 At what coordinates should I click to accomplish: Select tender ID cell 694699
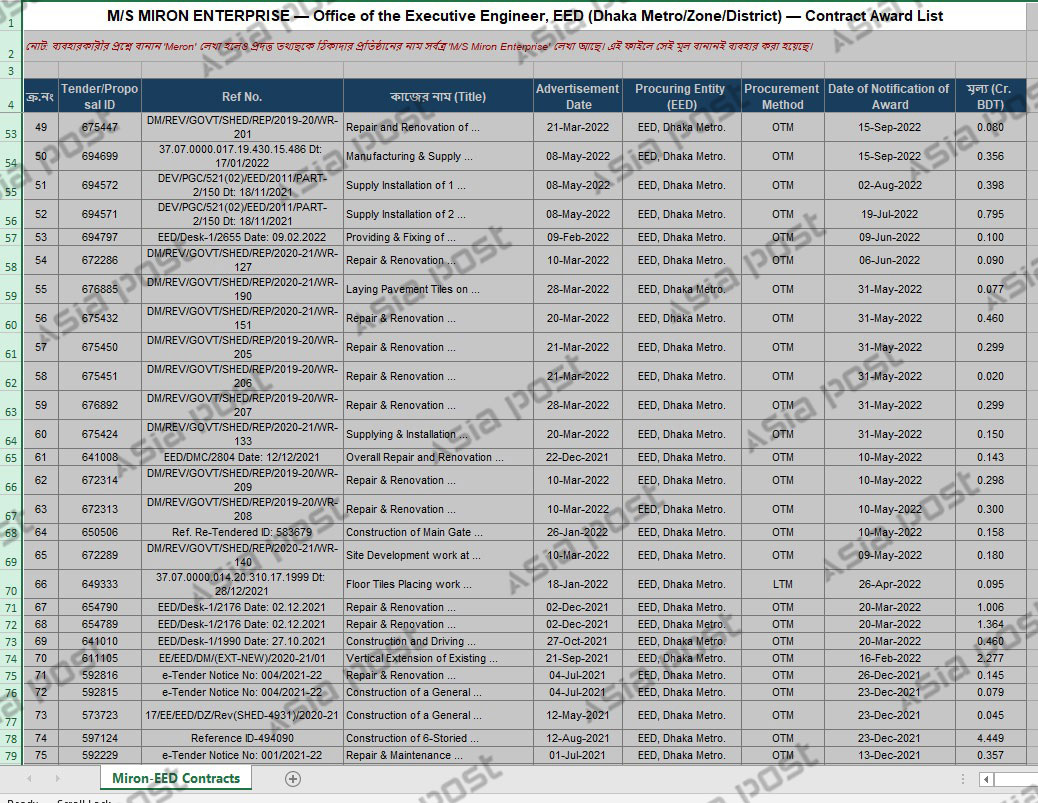coord(99,156)
